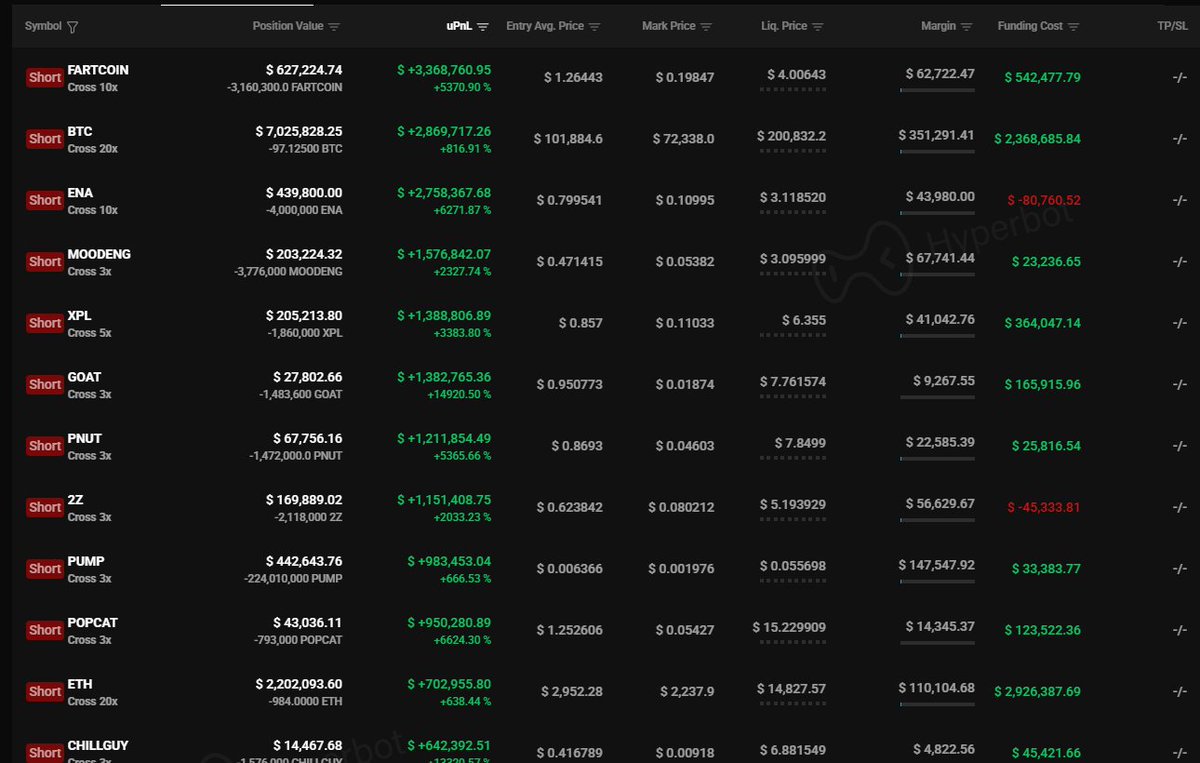This screenshot has height=763, width=1200.
Task: Click PUMP margin $ 147,547.92
Action: pos(936,565)
